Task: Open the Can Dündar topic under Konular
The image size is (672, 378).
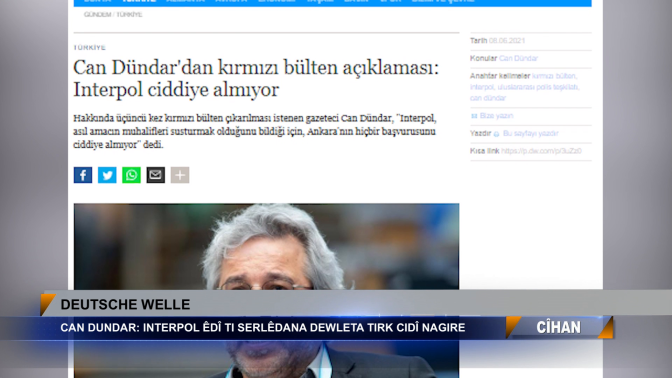Action: pos(518,58)
